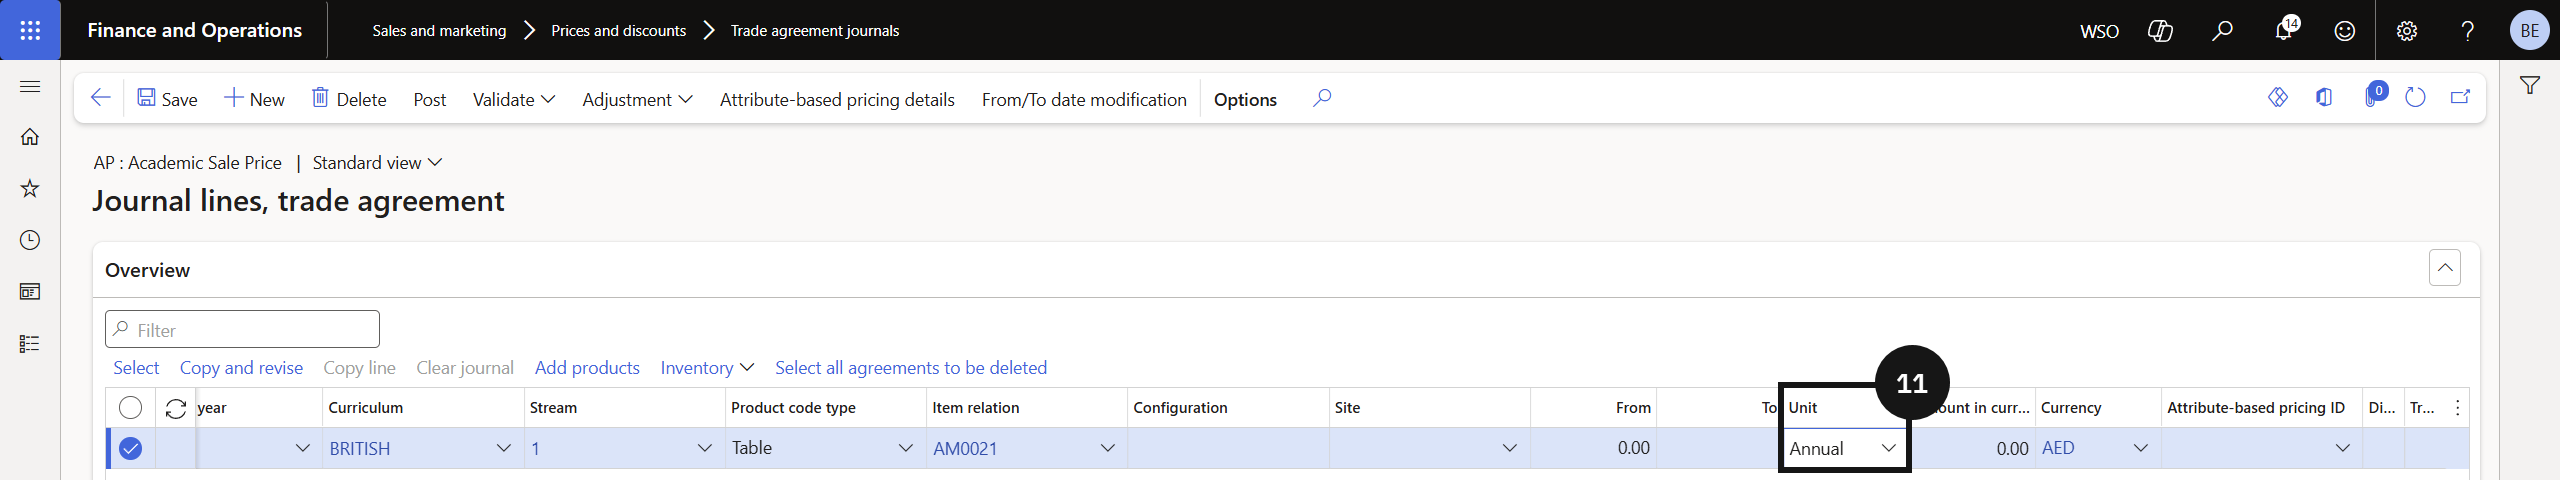Viewport: 2560px width, 480px height.
Task: Expand the Adjustment dropdown menu
Action: tap(637, 99)
